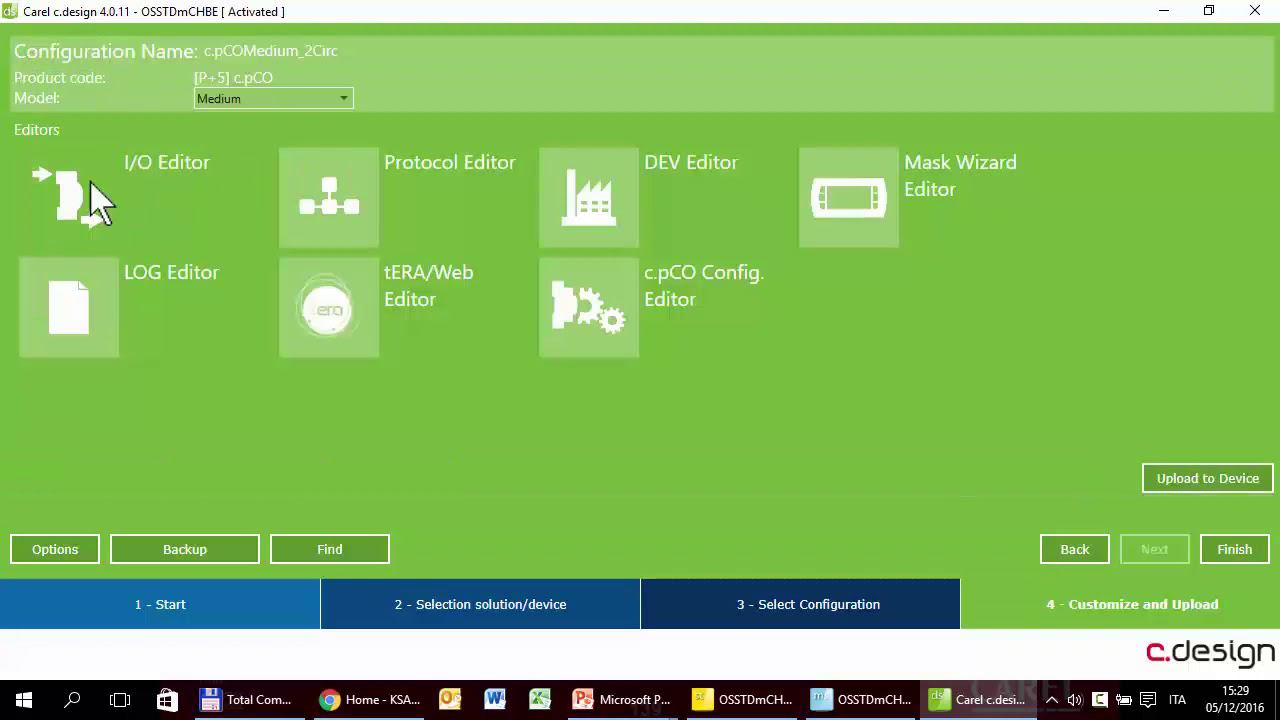This screenshot has height=720, width=1280.
Task: Click the ITA language indicator
Action: coord(1178,700)
